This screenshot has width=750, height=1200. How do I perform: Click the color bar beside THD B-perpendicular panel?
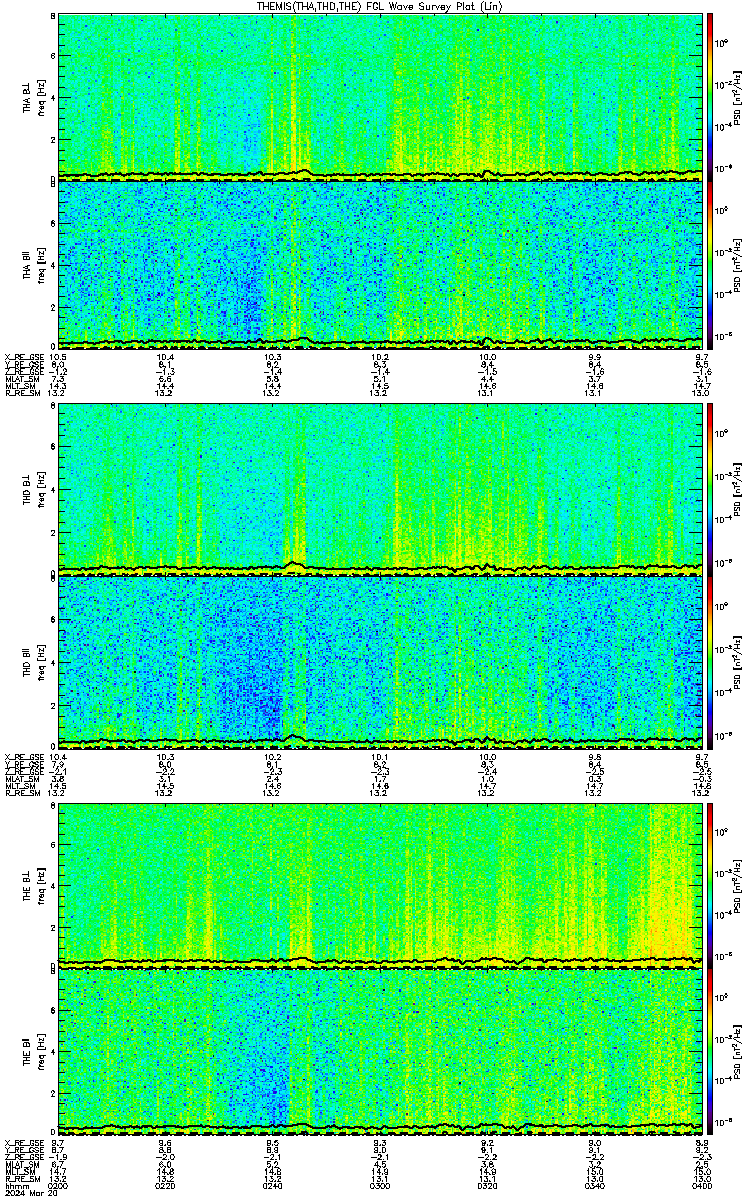point(709,490)
